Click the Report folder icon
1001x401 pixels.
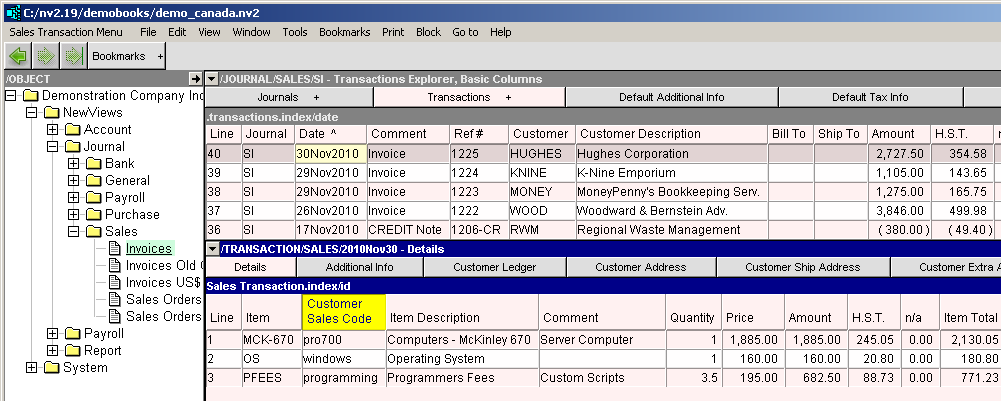click(x=74, y=351)
